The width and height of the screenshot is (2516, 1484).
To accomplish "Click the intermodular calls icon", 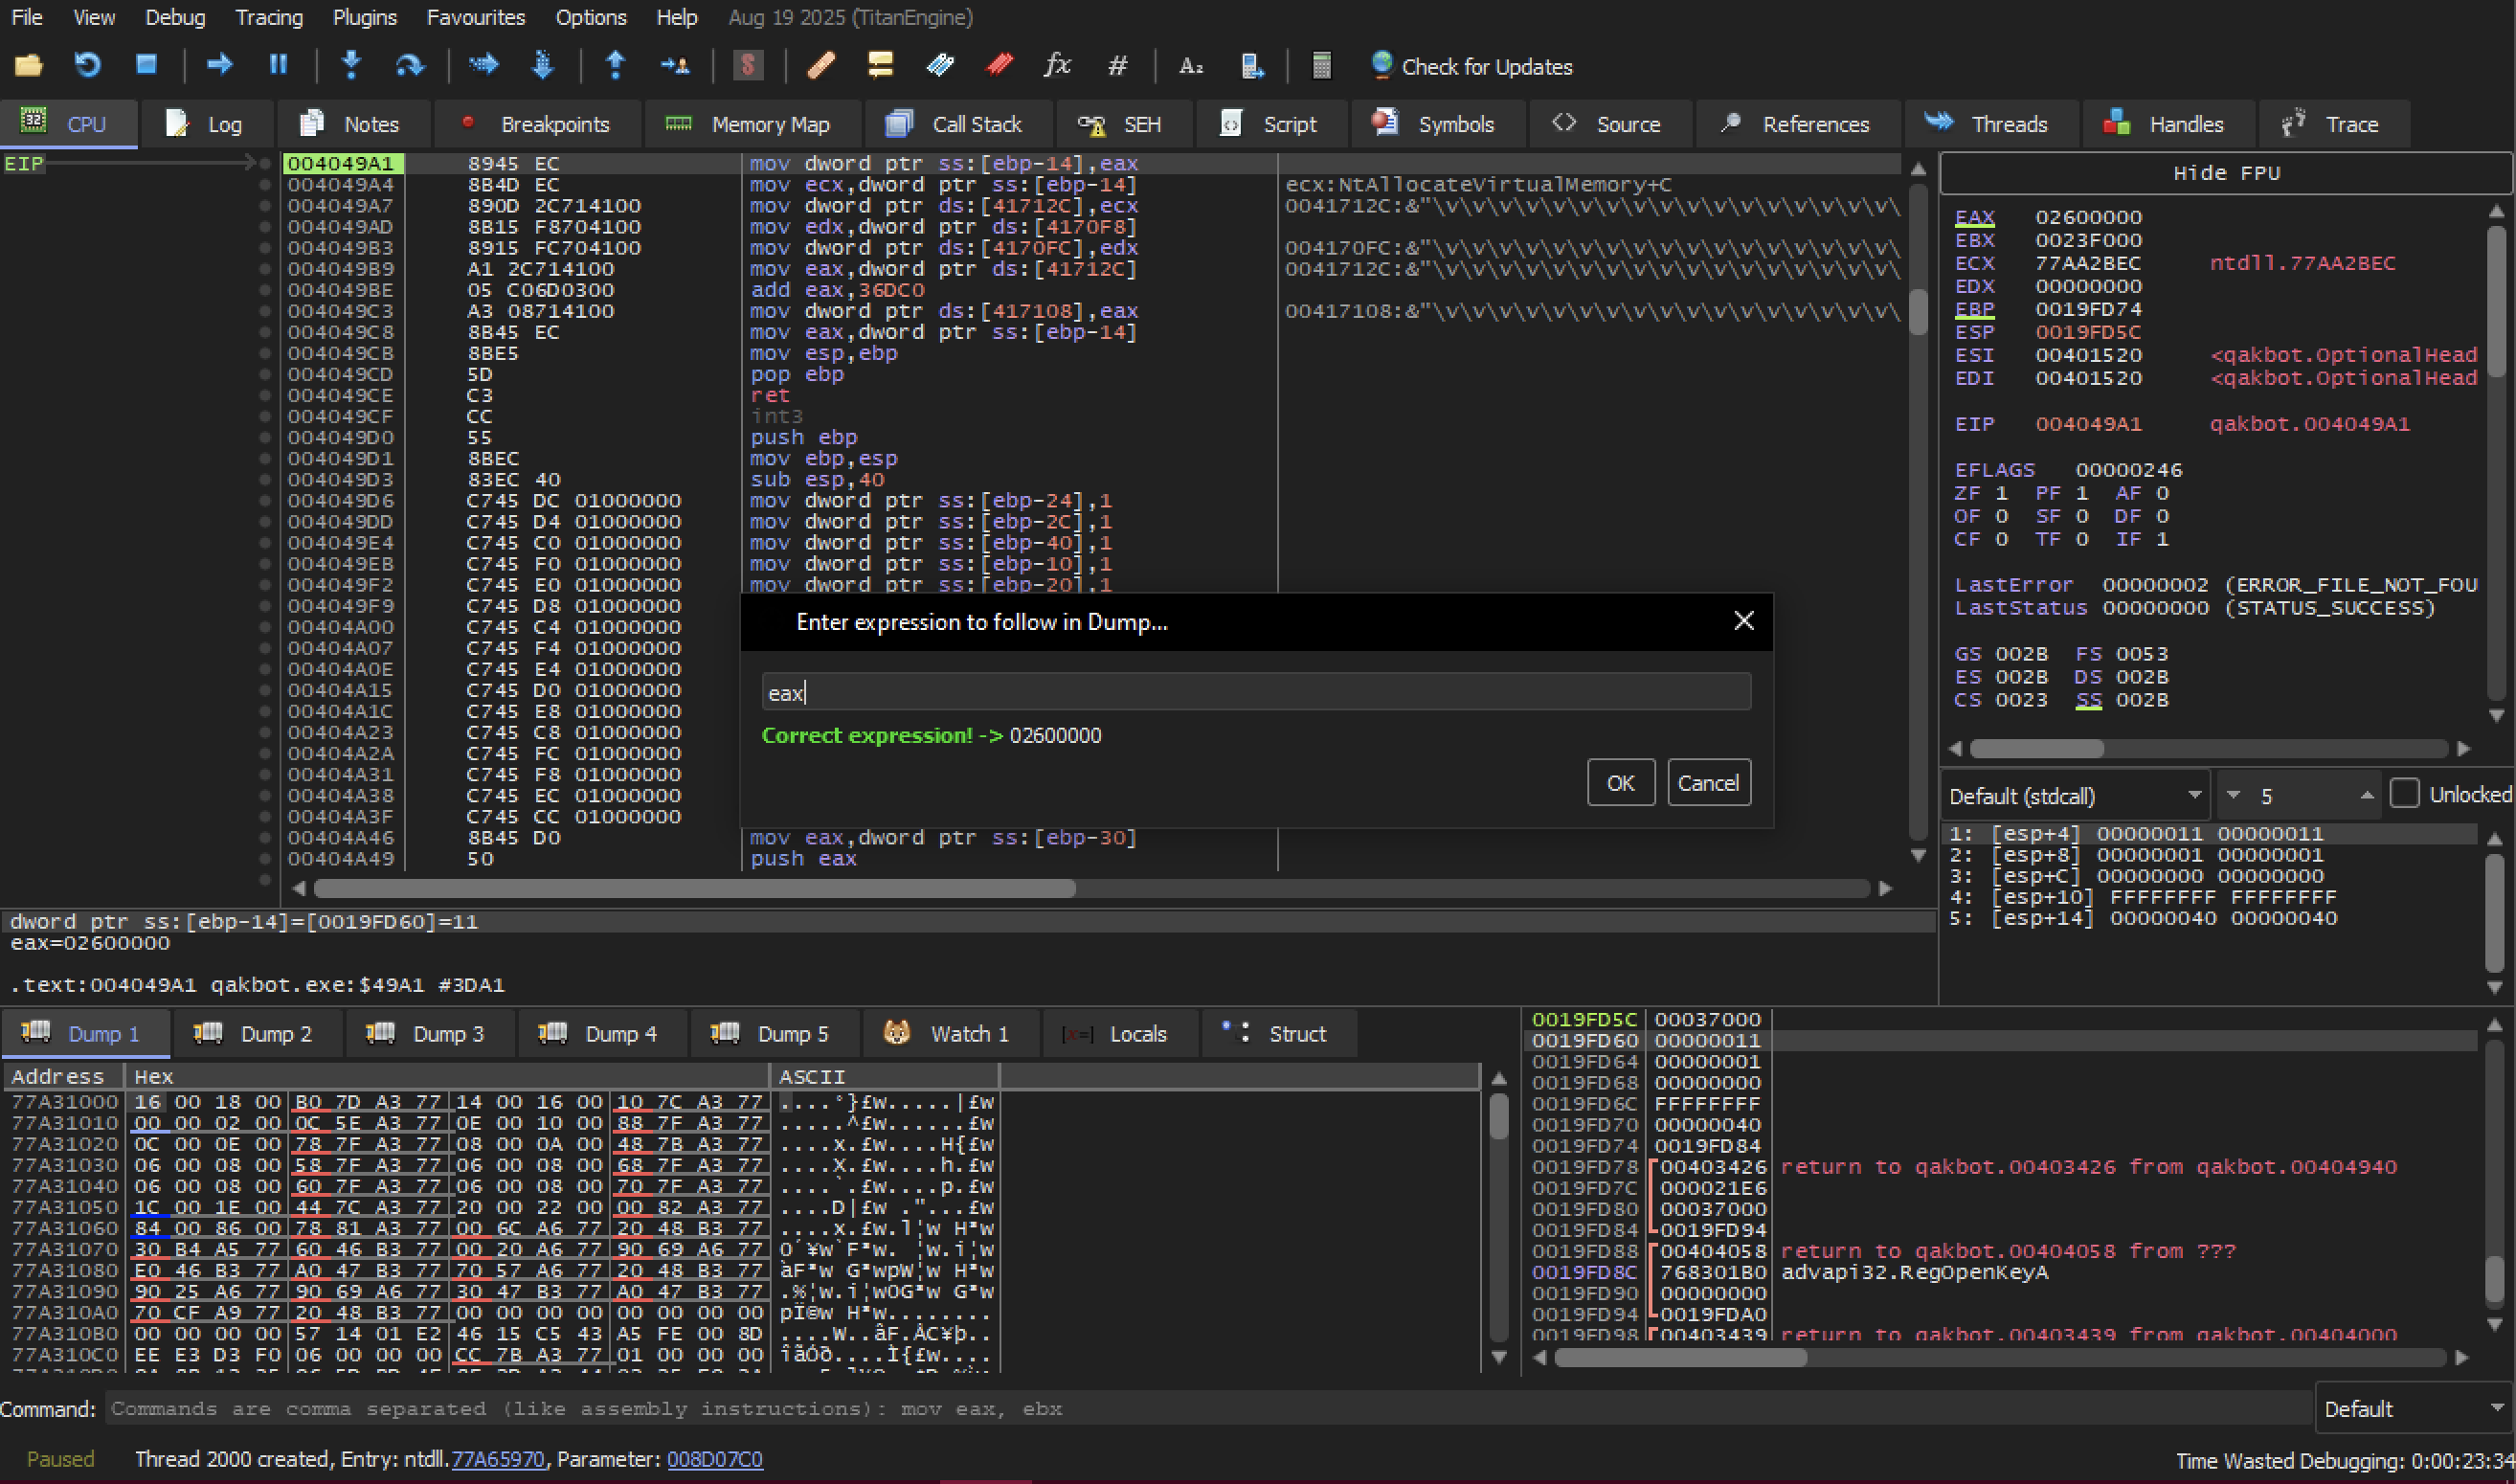I will tap(1251, 66).
